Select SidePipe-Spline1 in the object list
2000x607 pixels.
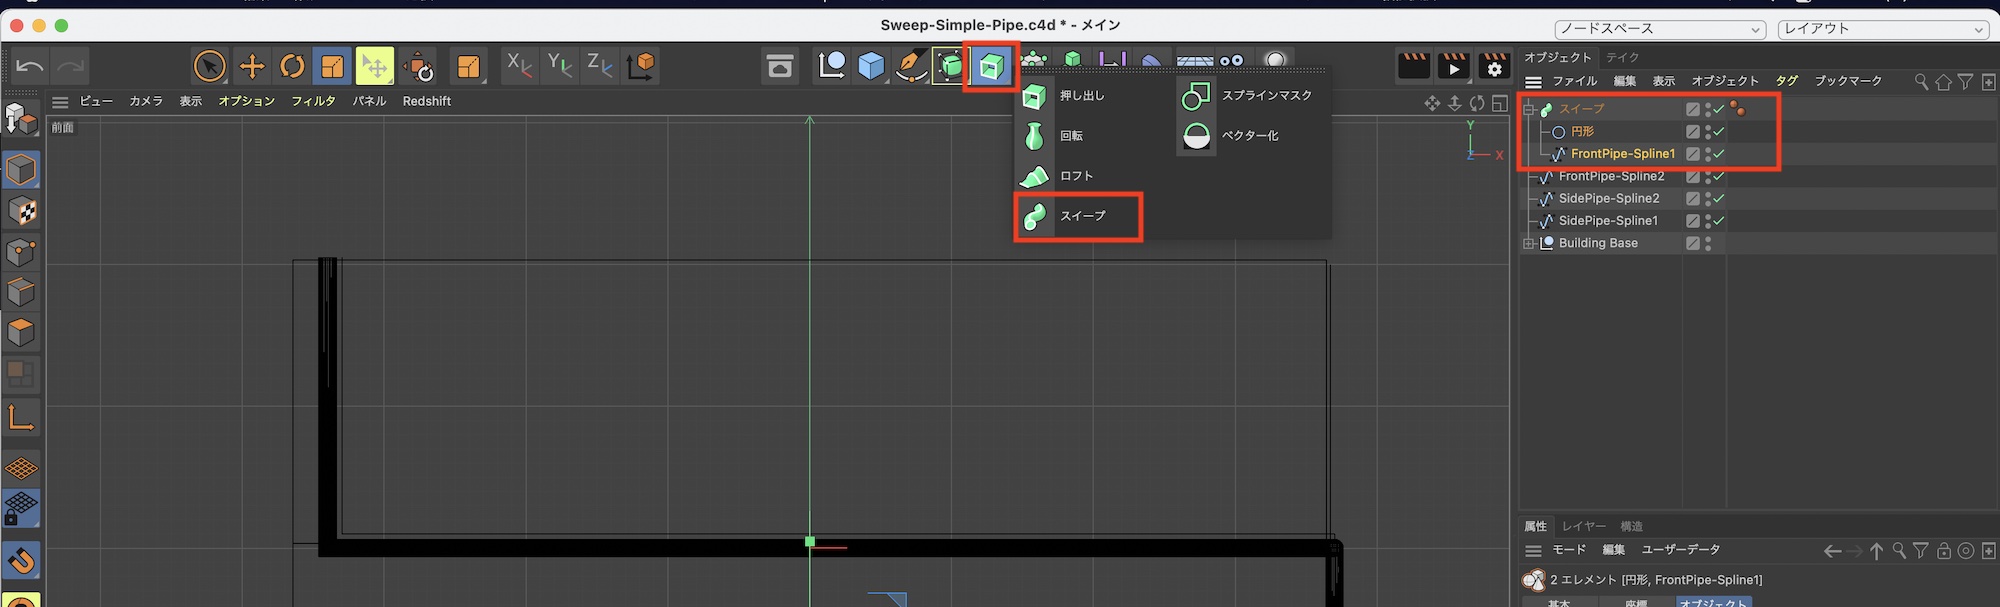point(1607,221)
